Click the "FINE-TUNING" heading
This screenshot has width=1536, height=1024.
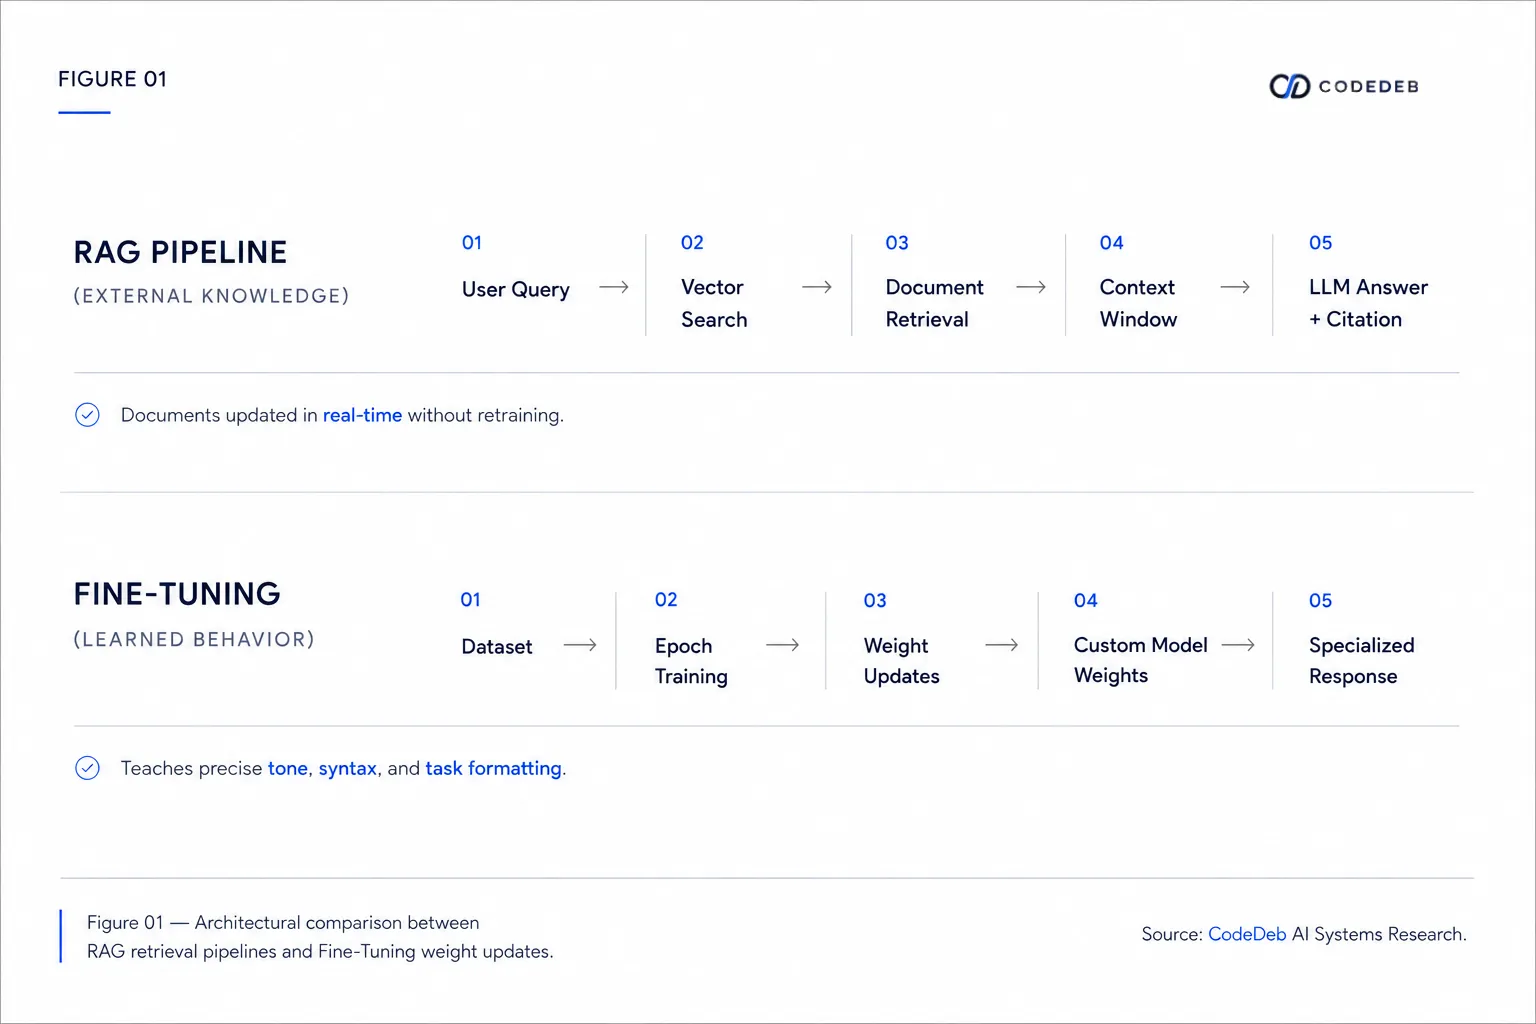point(177,594)
